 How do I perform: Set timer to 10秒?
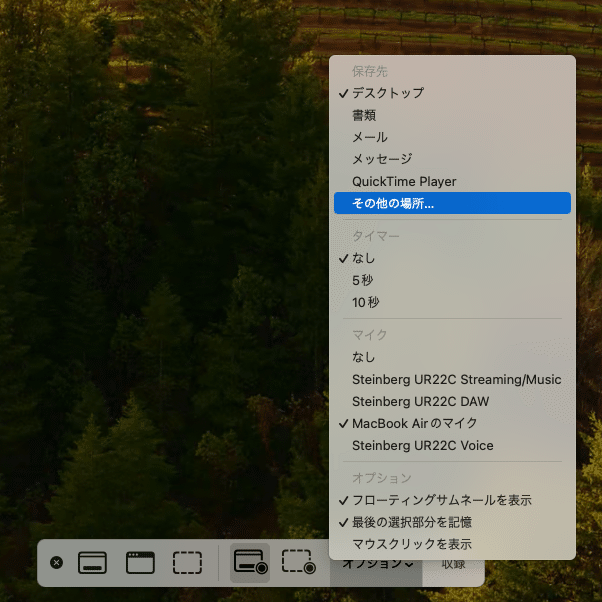pyautogui.click(x=452, y=303)
